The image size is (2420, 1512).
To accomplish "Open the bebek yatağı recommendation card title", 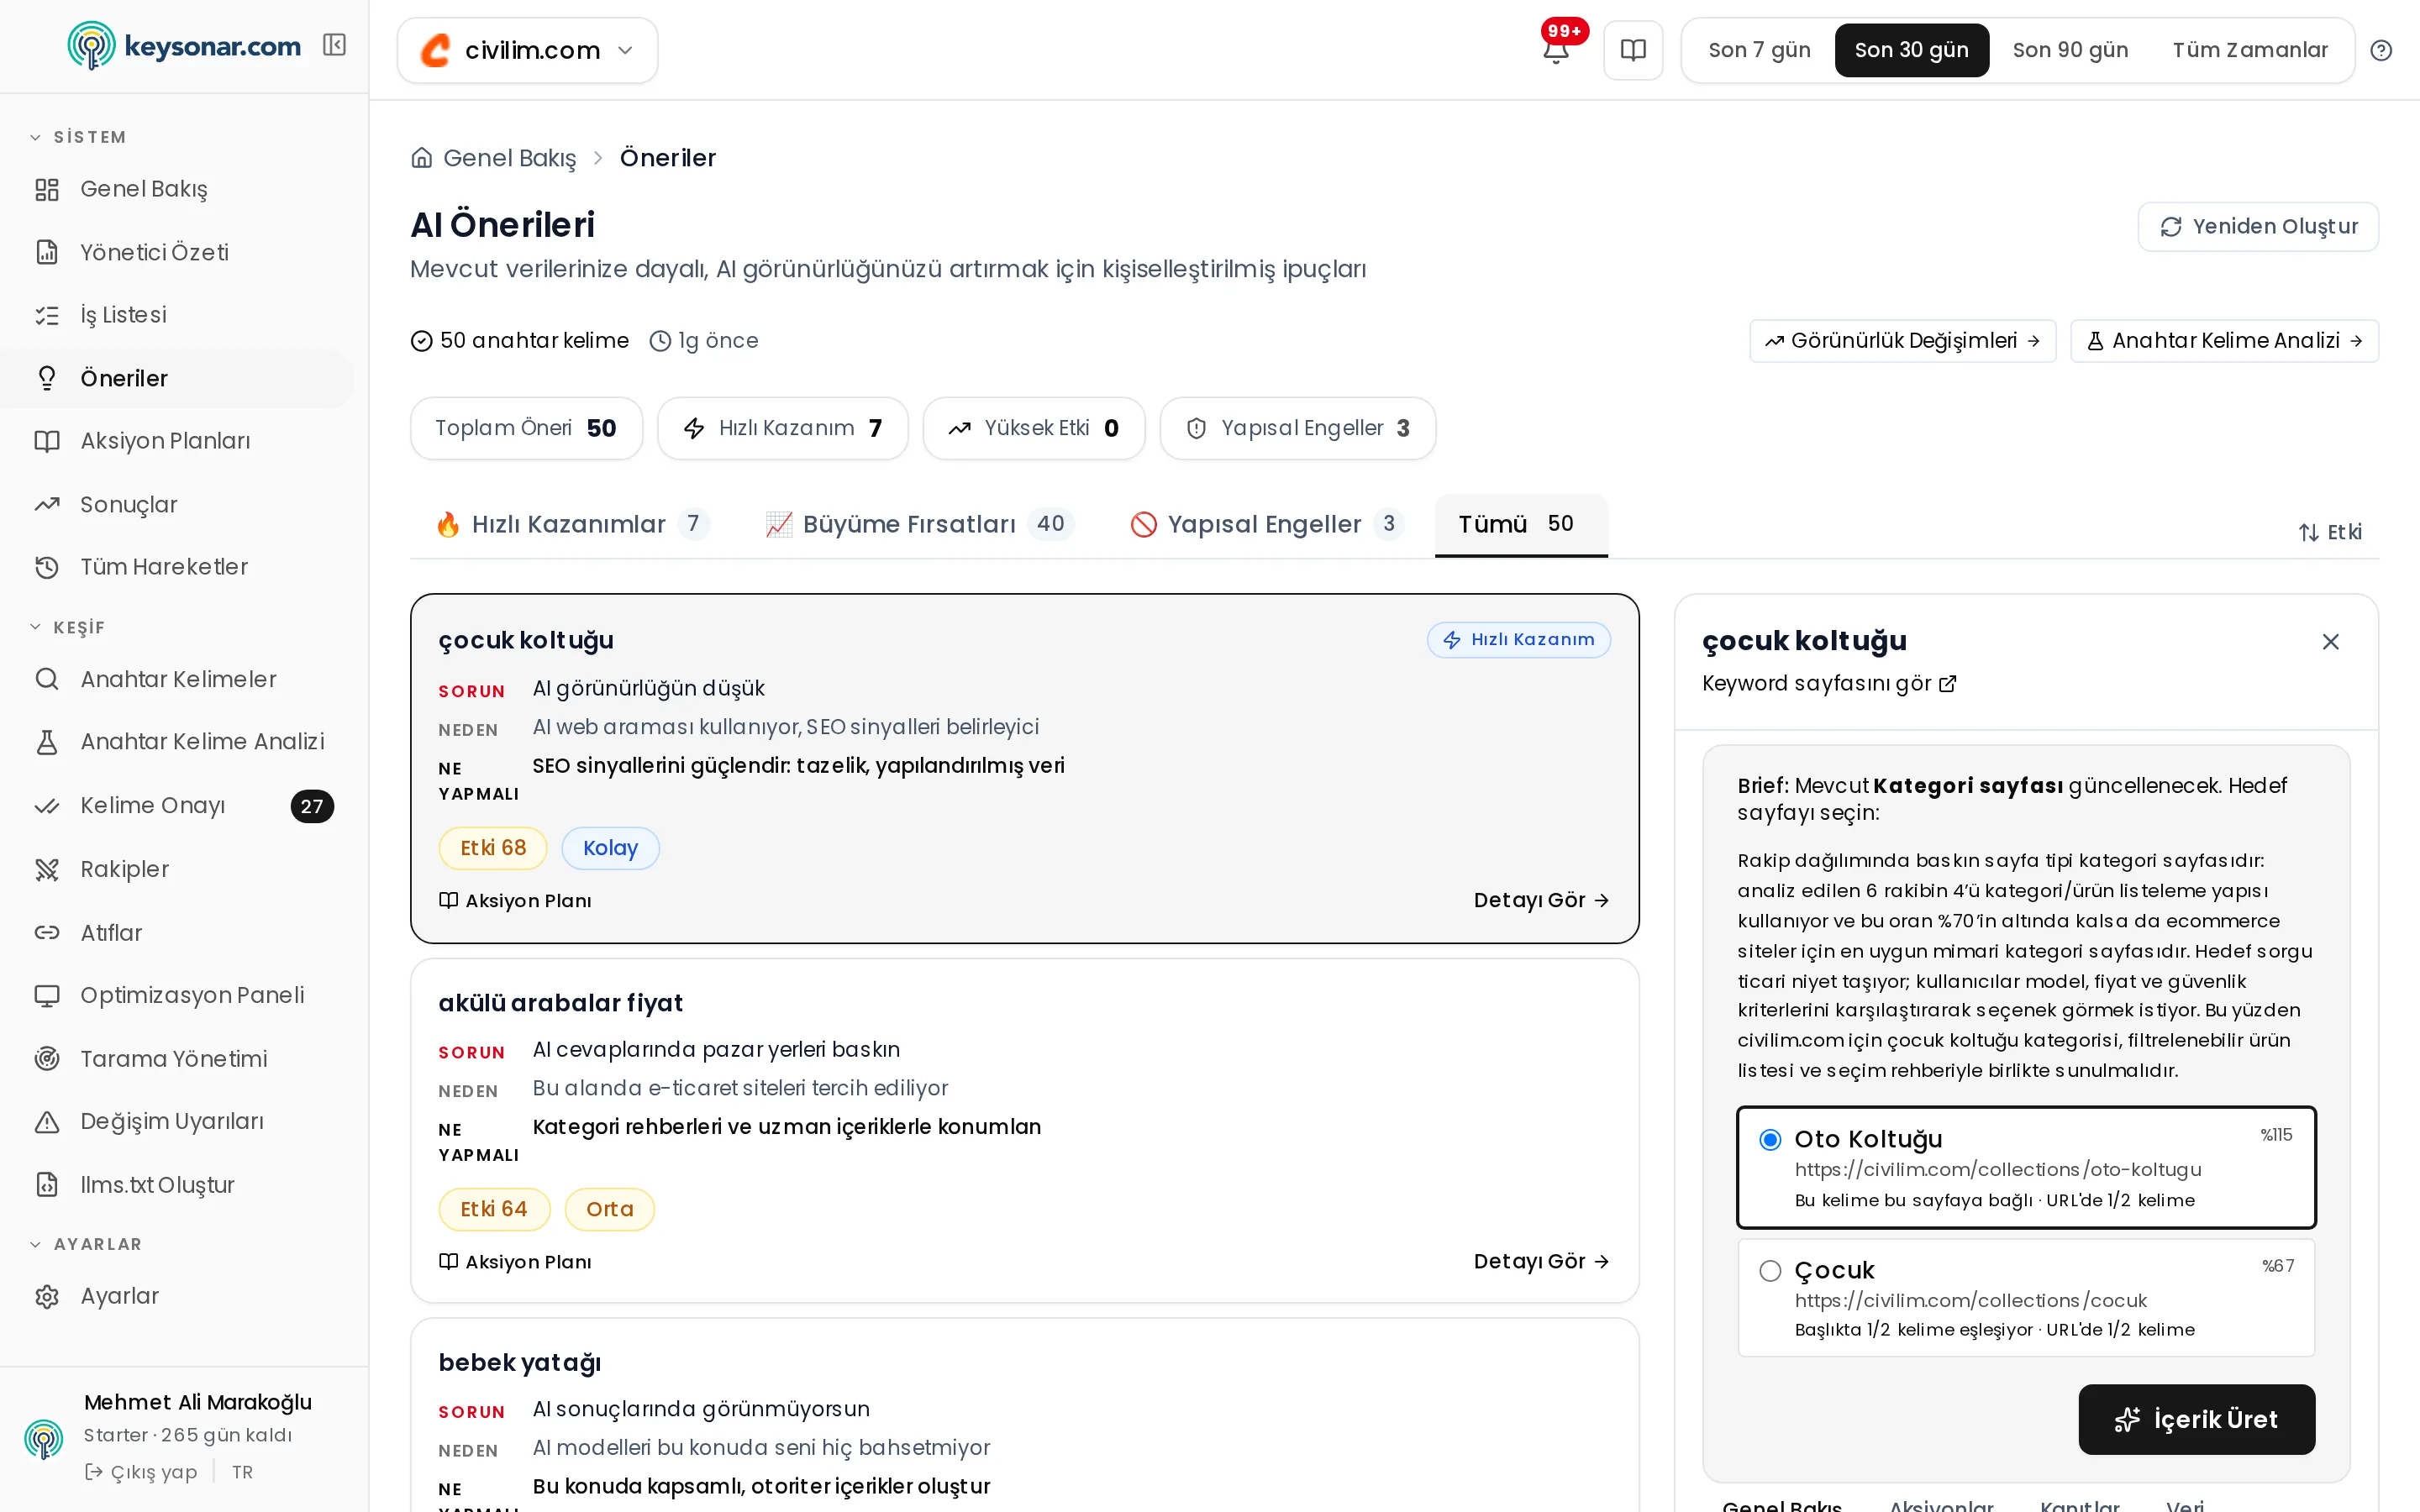I will (519, 1362).
